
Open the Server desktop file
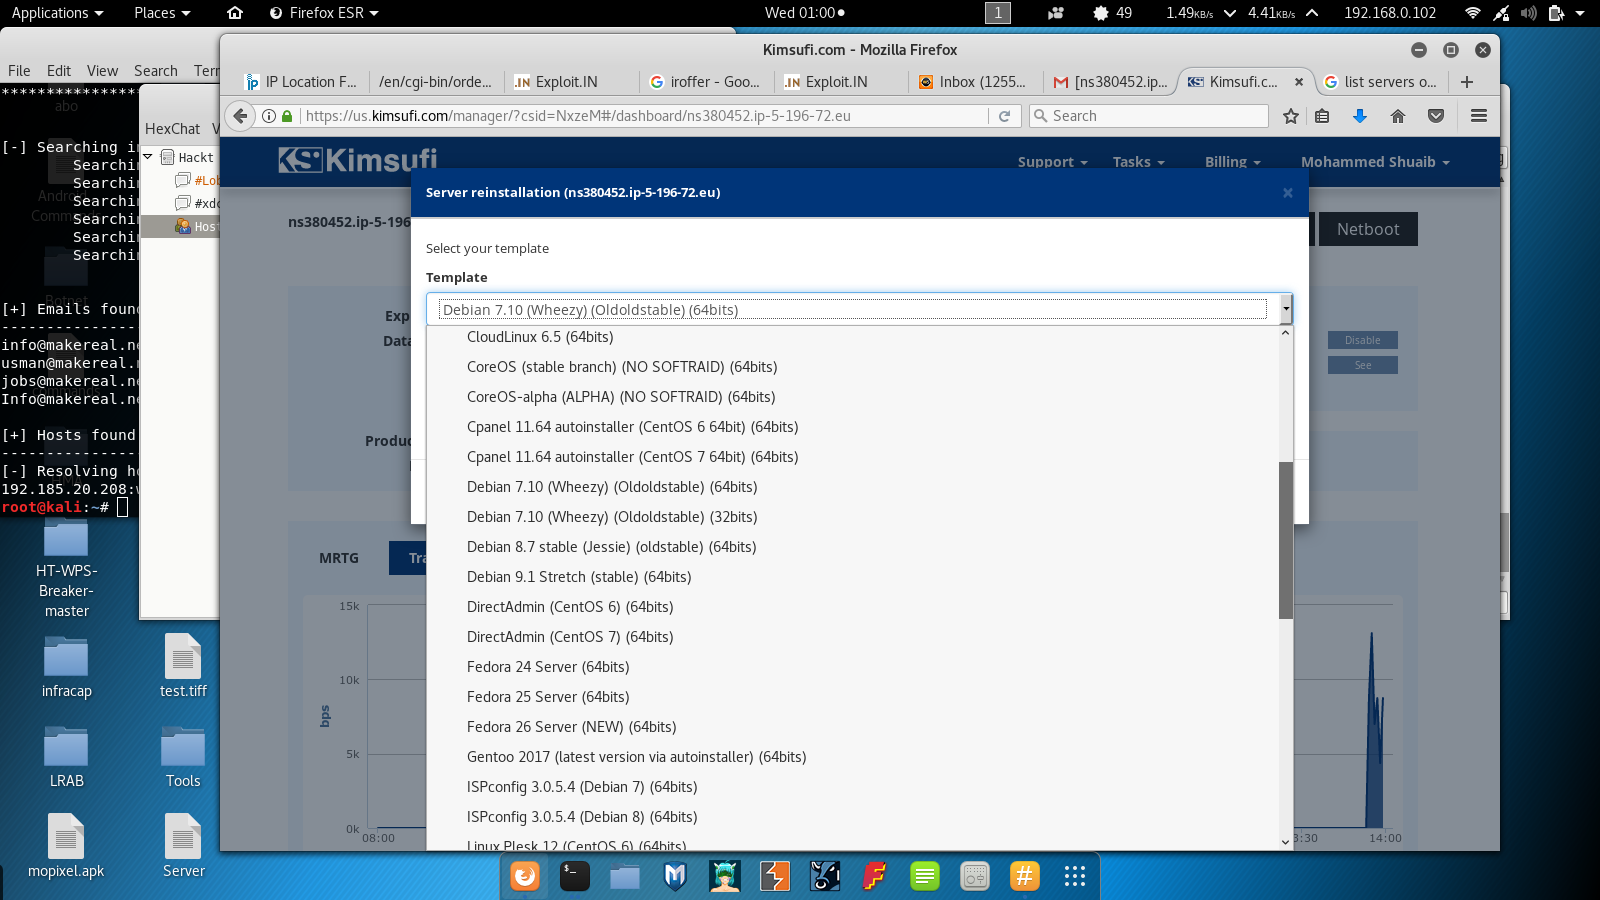coord(183,846)
